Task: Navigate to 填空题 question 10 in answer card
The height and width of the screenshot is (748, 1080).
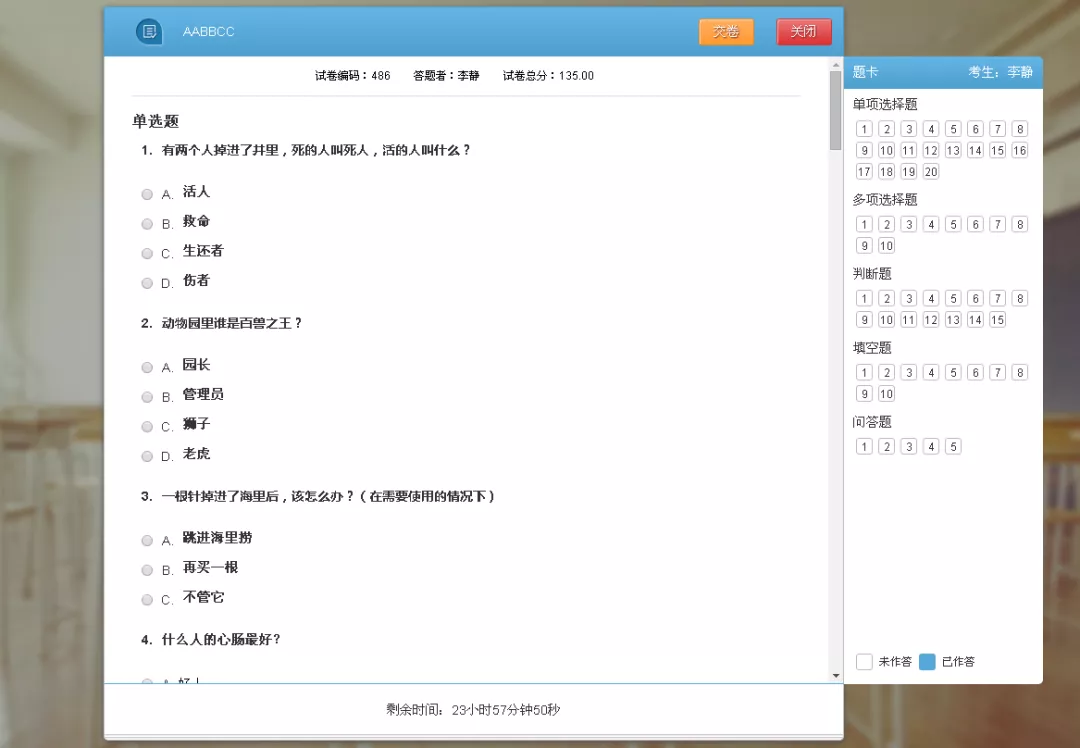Action: (x=886, y=394)
